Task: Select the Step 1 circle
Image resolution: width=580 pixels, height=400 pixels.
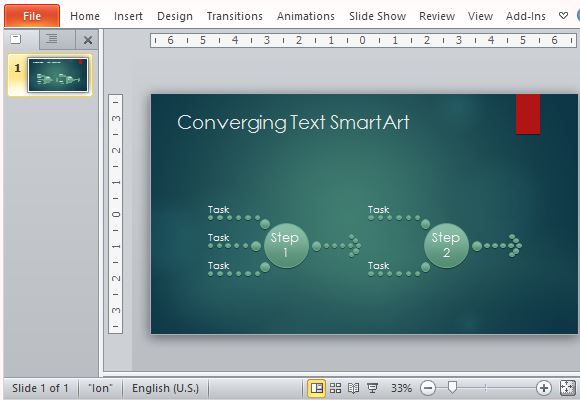Action: (286, 246)
